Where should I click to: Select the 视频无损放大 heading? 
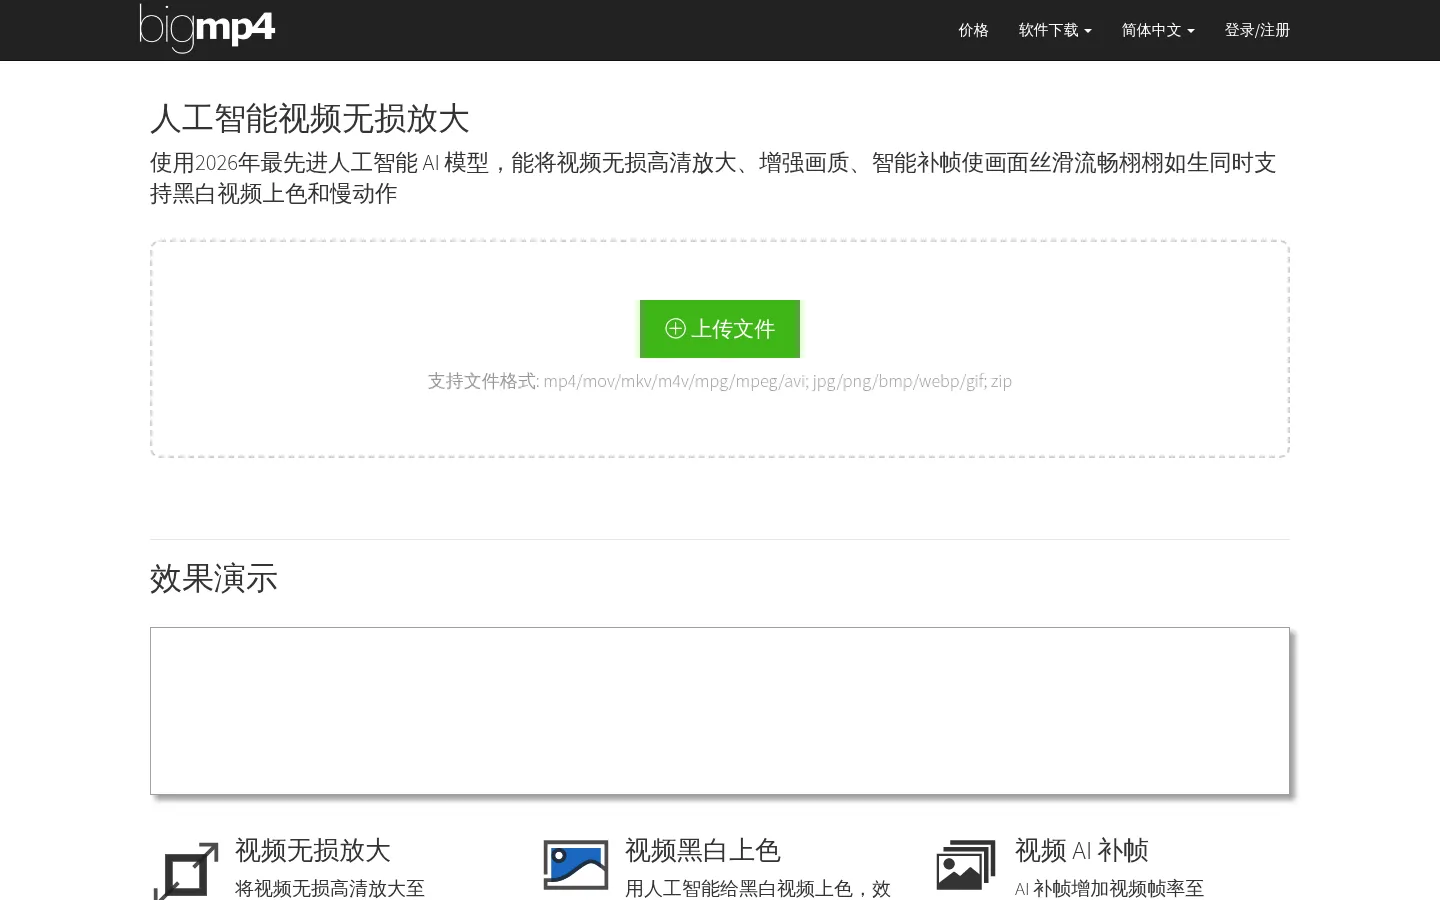click(313, 850)
